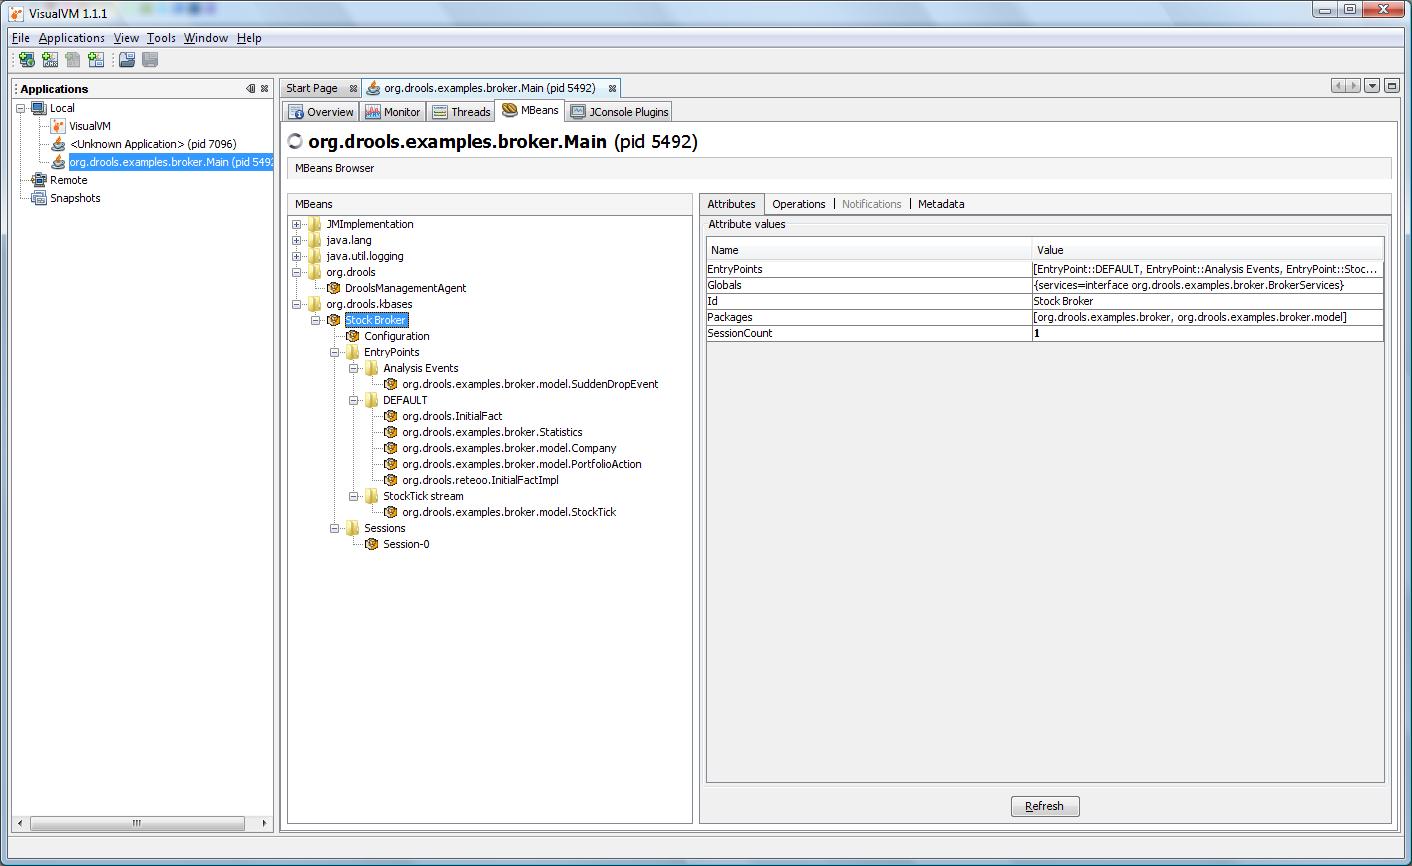1412x866 pixels.
Task: Click the fourth main toolbar icon with plus sign
Action: coord(96,60)
